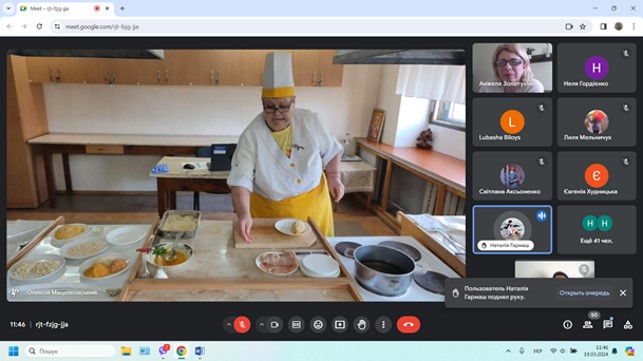Go forward with browser forward arrow
The height and width of the screenshot is (361, 643).
tap(24, 27)
